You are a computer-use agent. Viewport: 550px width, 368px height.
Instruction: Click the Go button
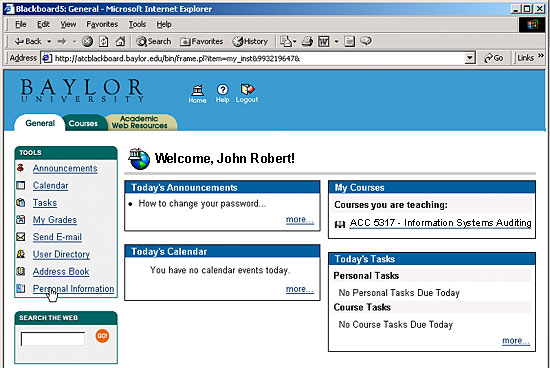coord(494,58)
